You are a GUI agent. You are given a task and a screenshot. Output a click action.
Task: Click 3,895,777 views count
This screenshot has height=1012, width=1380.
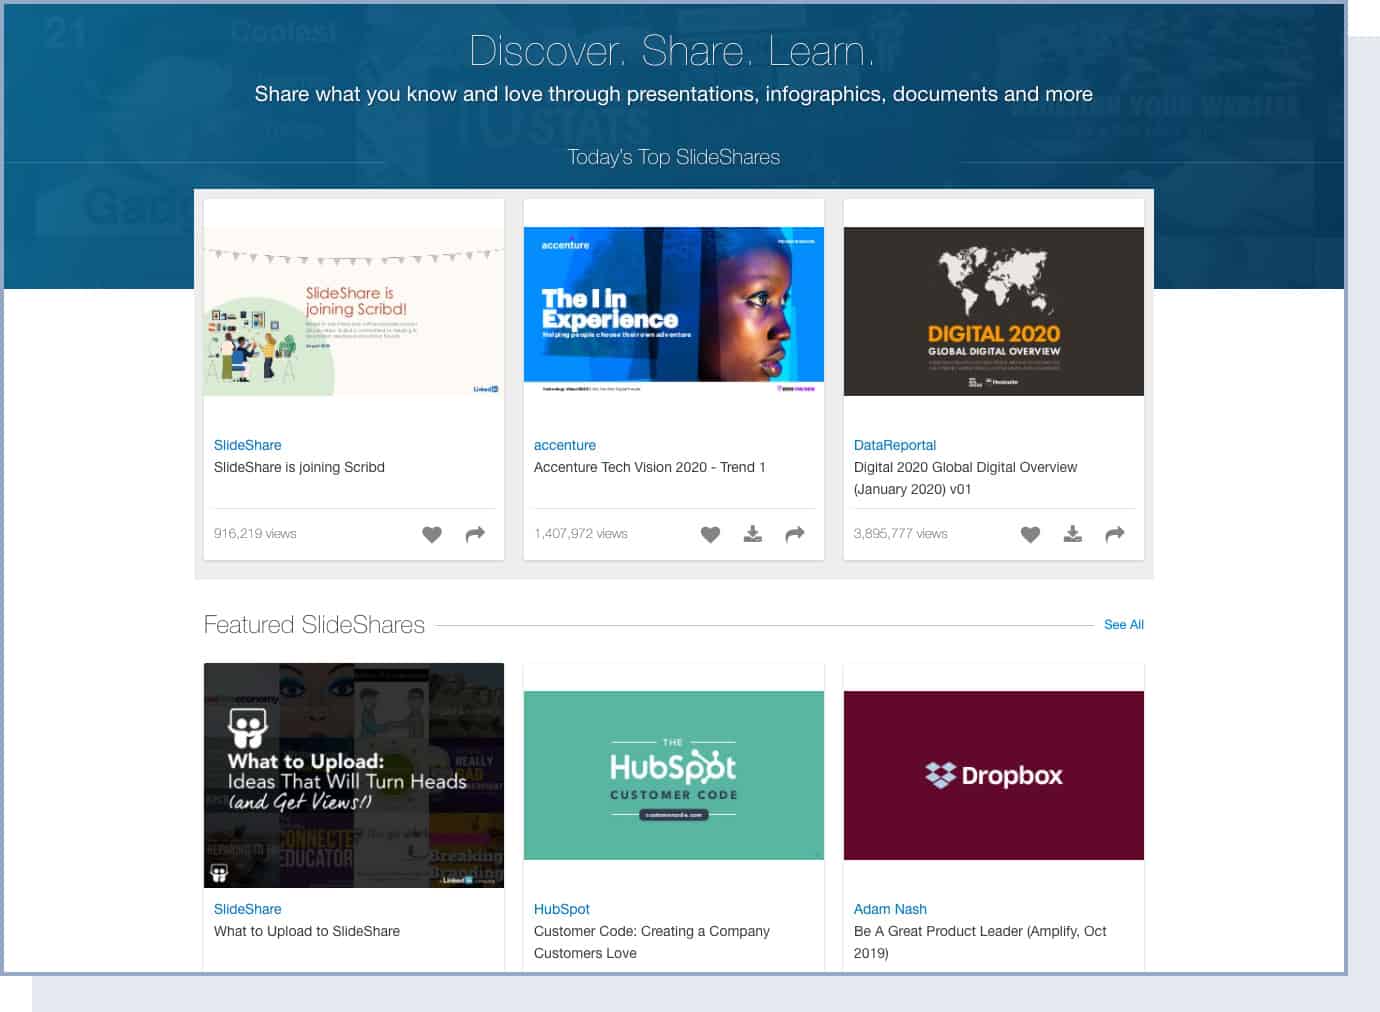(900, 534)
